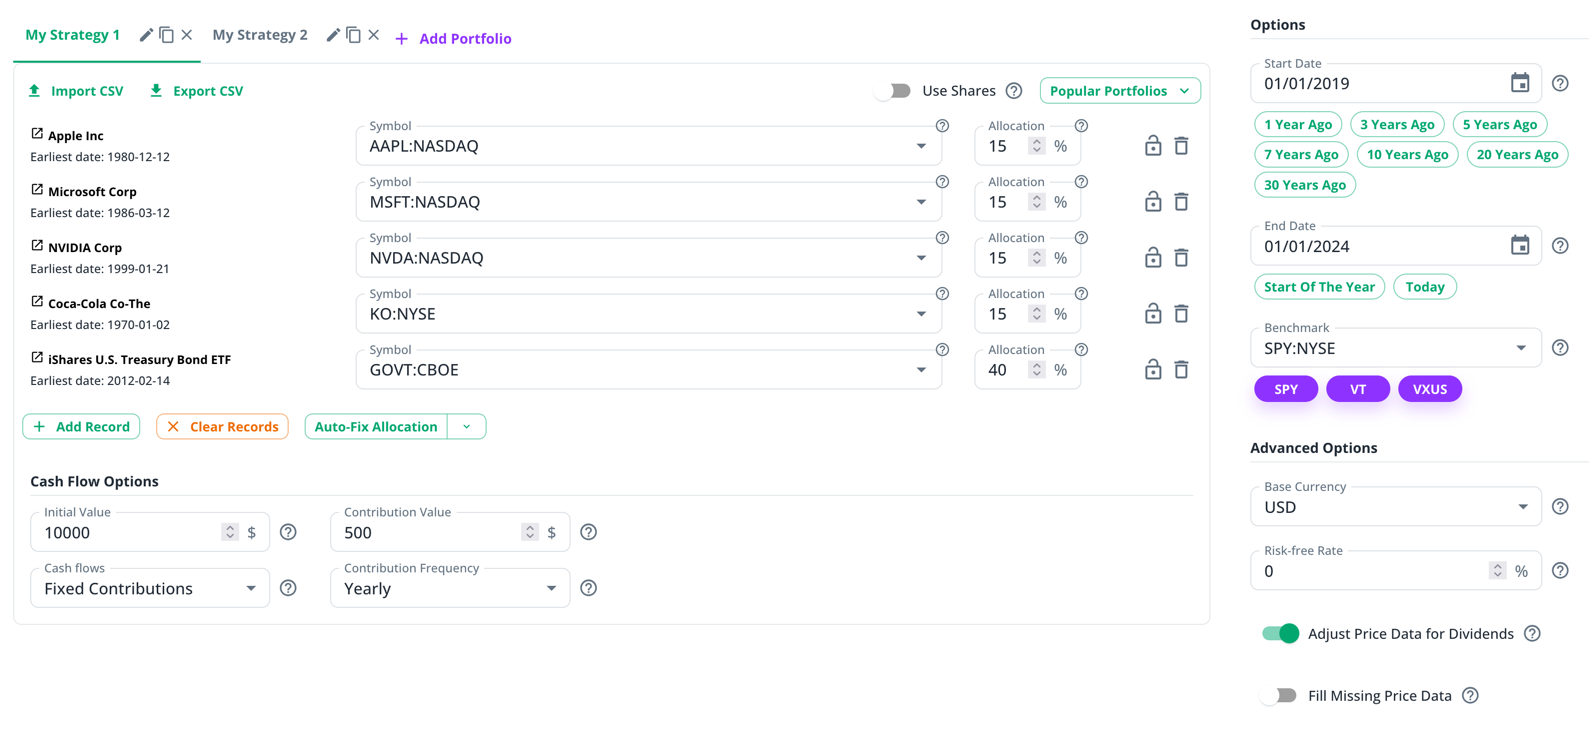Toggle the Use Shares switch
Image resolution: width=1589 pixels, height=736 pixels.
coord(893,91)
